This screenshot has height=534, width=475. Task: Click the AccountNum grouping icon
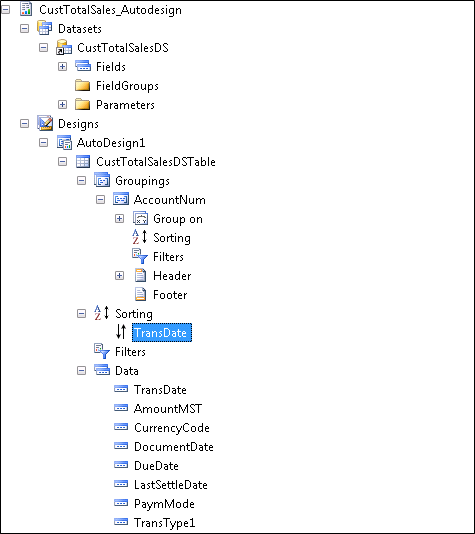click(x=121, y=199)
